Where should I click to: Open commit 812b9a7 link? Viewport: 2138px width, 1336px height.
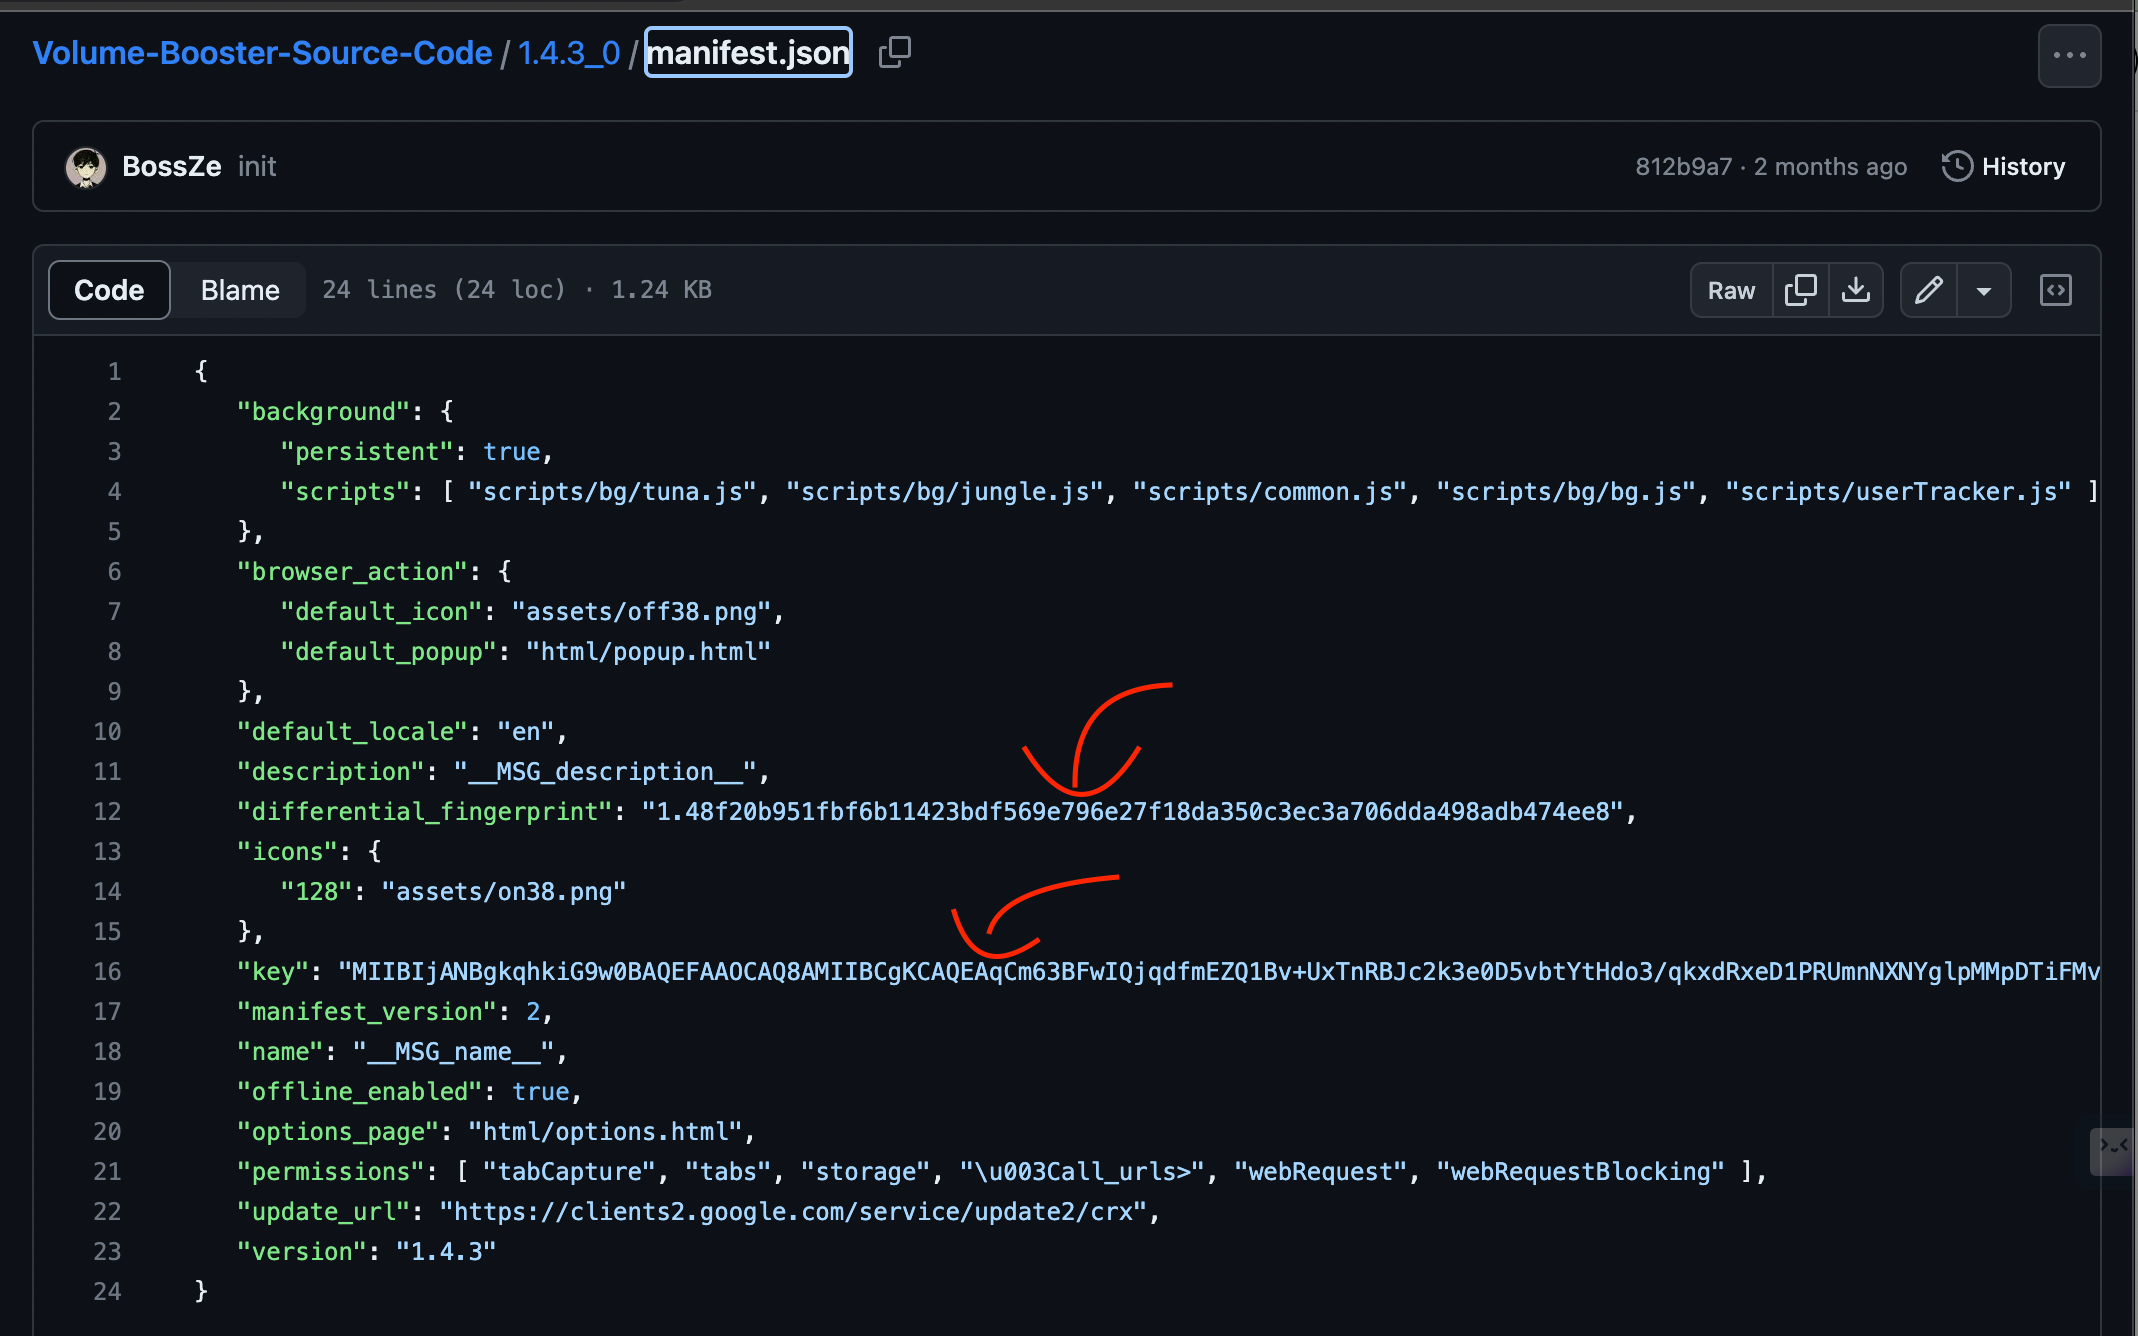pyautogui.click(x=1683, y=167)
